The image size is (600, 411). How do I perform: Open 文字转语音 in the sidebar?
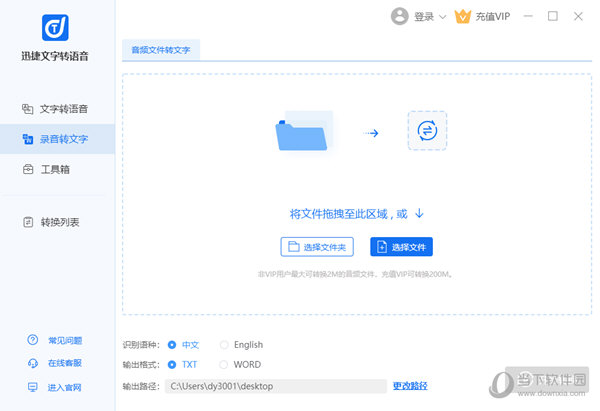tap(57, 109)
